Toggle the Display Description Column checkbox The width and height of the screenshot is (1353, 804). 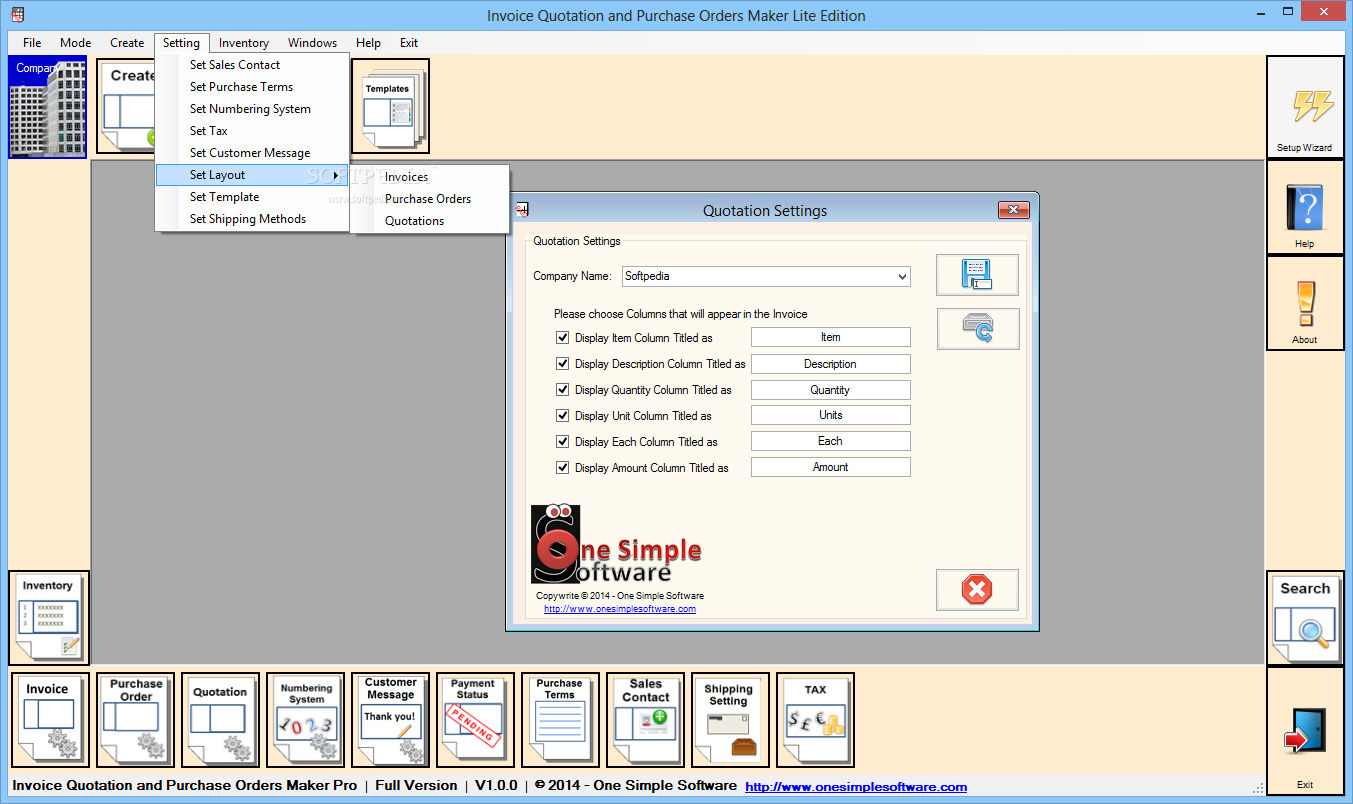point(562,364)
